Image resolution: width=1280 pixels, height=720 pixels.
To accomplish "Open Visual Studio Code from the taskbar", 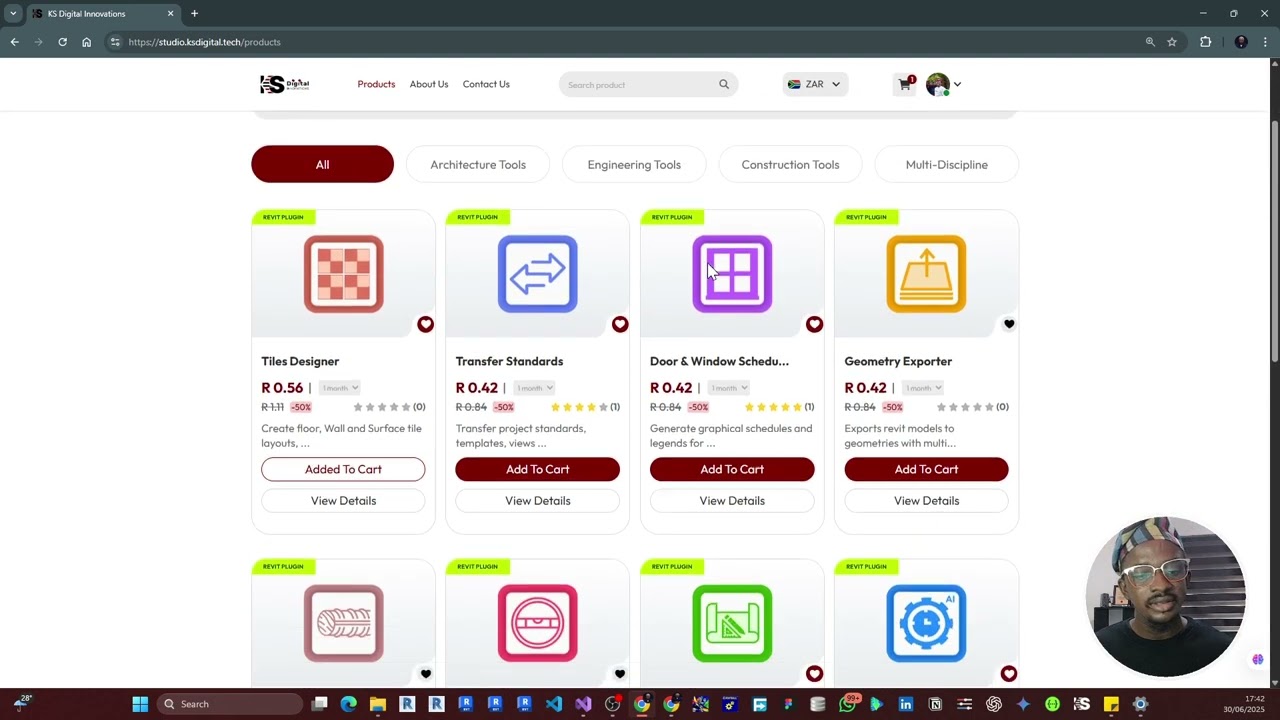I will point(554,704).
